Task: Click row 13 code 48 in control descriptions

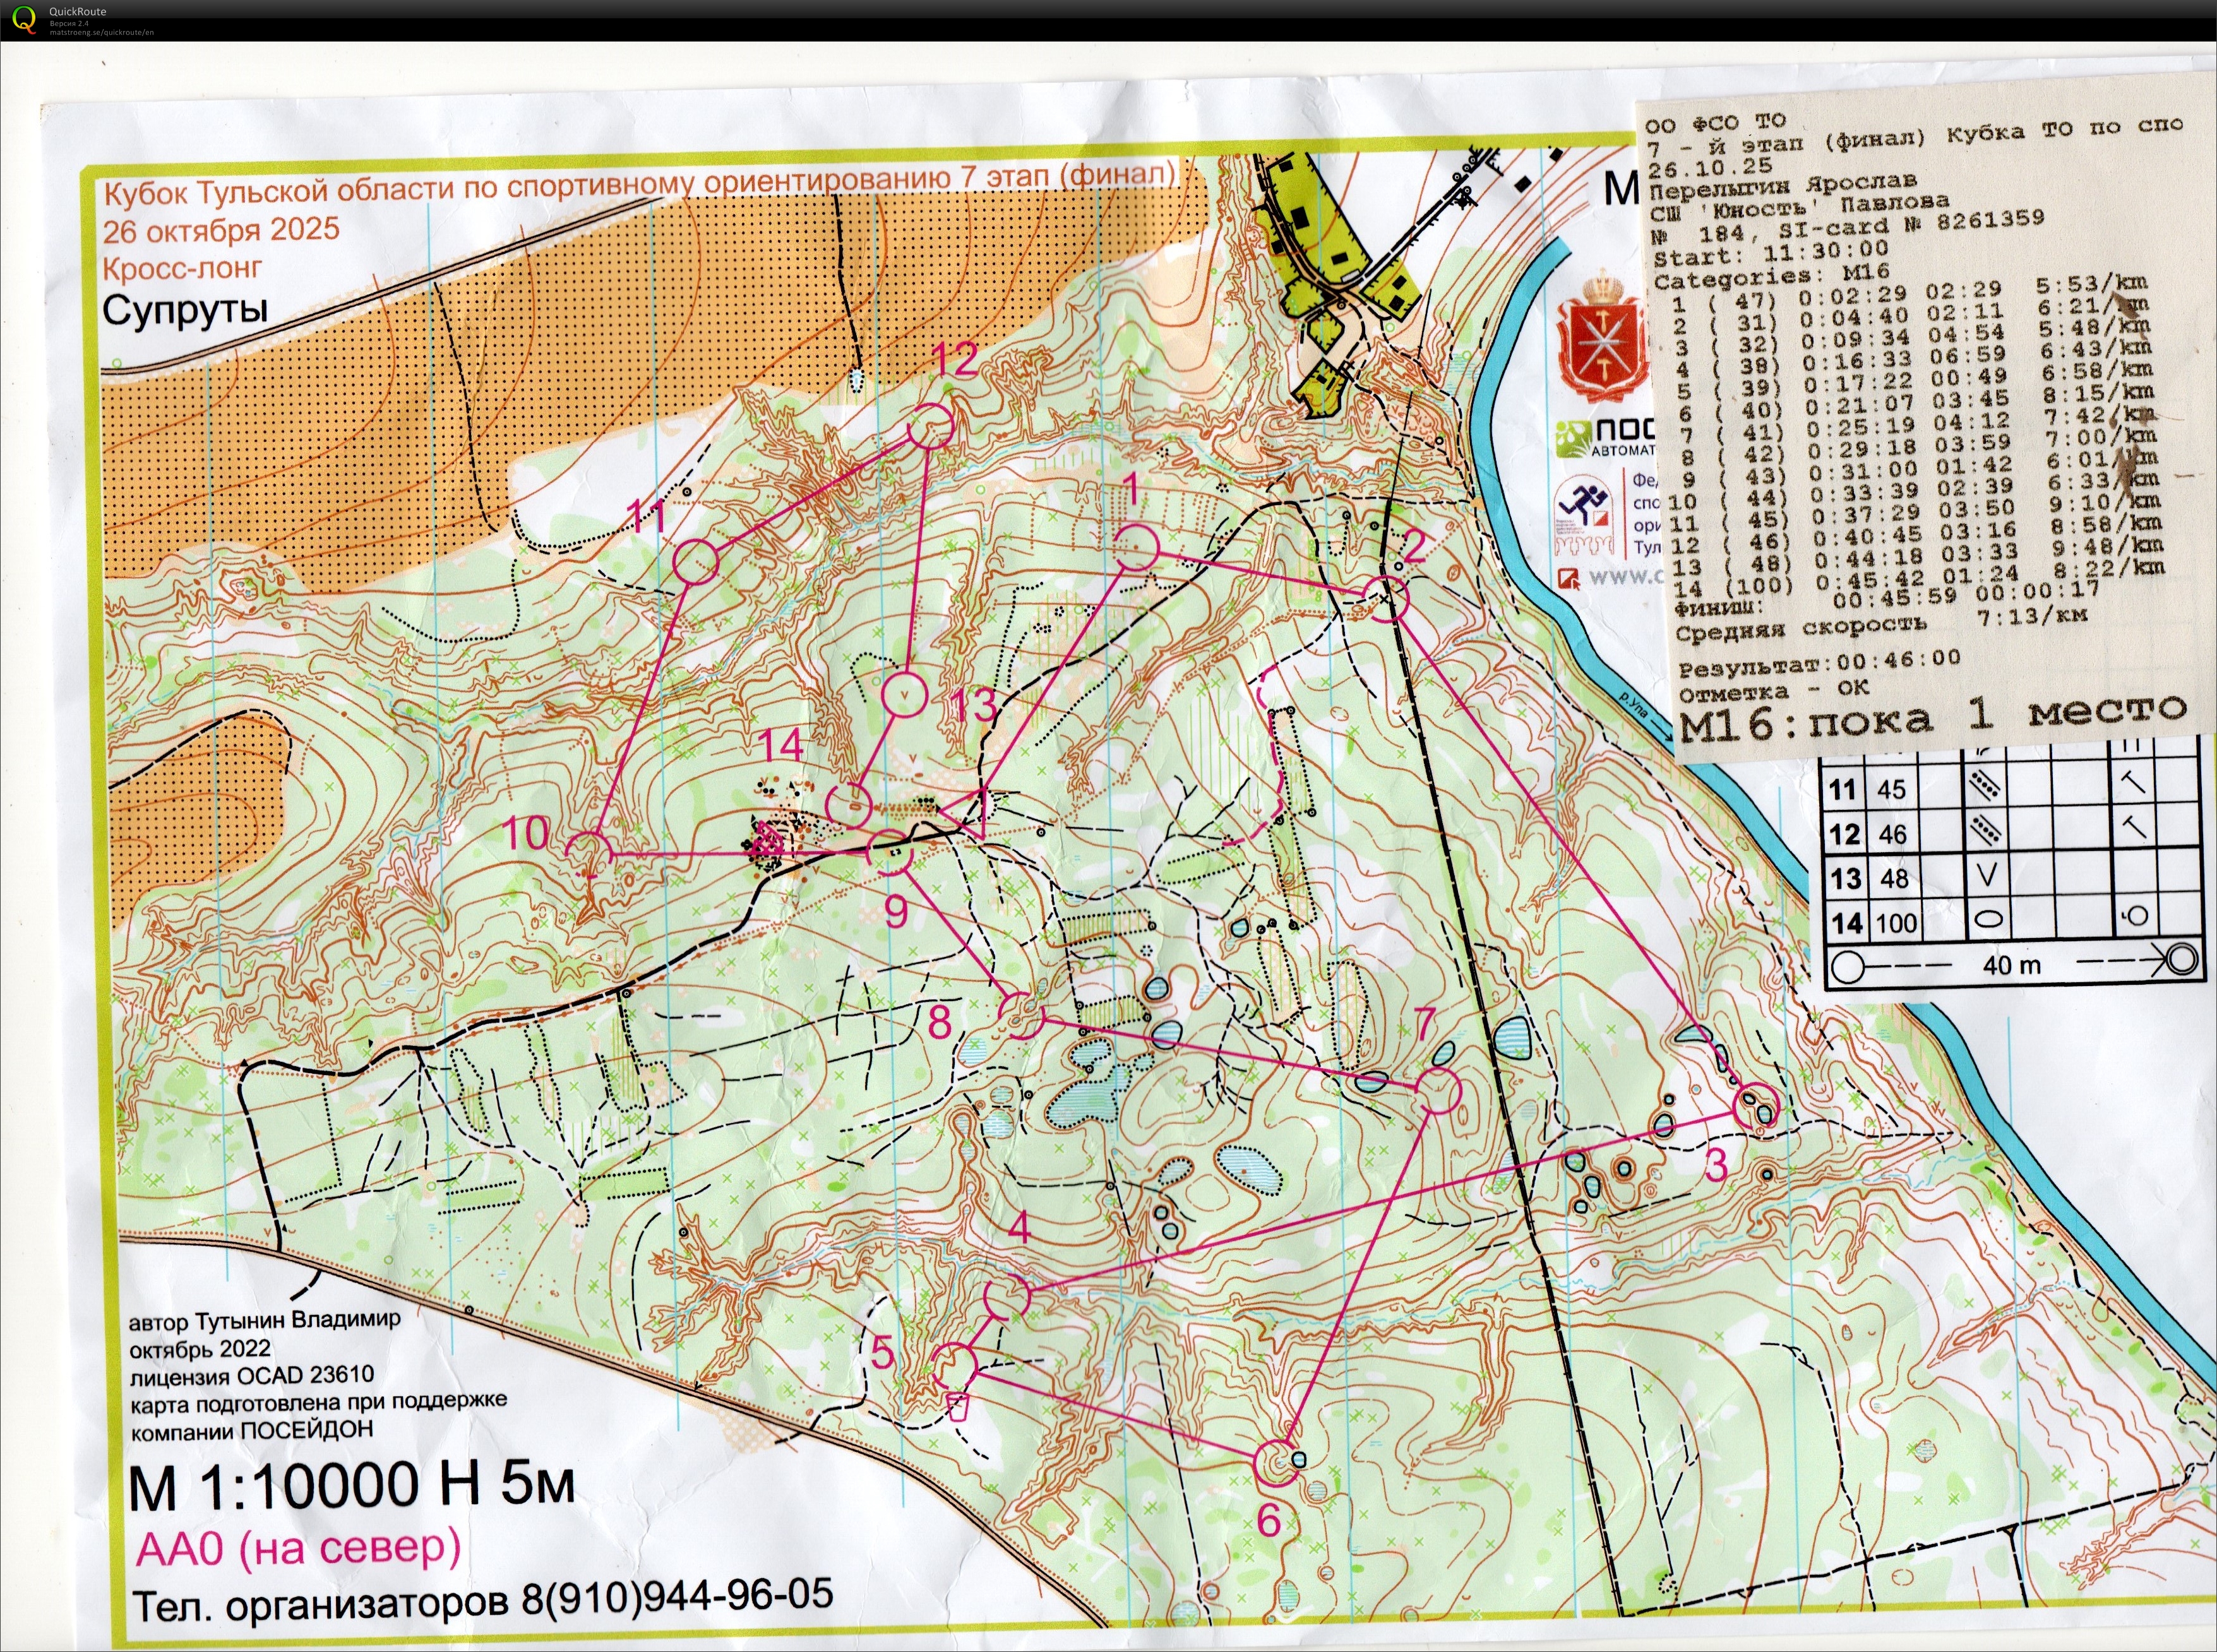Action: point(1894,878)
